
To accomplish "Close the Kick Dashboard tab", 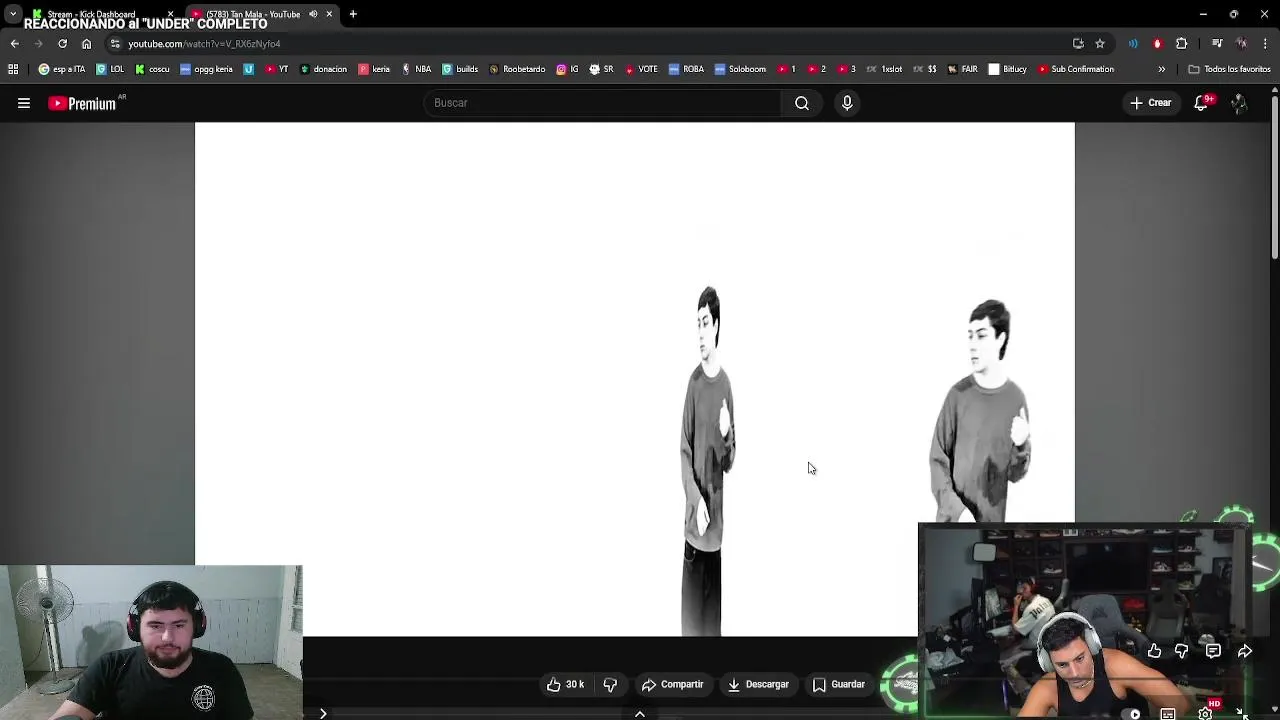I will click(170, 14).
